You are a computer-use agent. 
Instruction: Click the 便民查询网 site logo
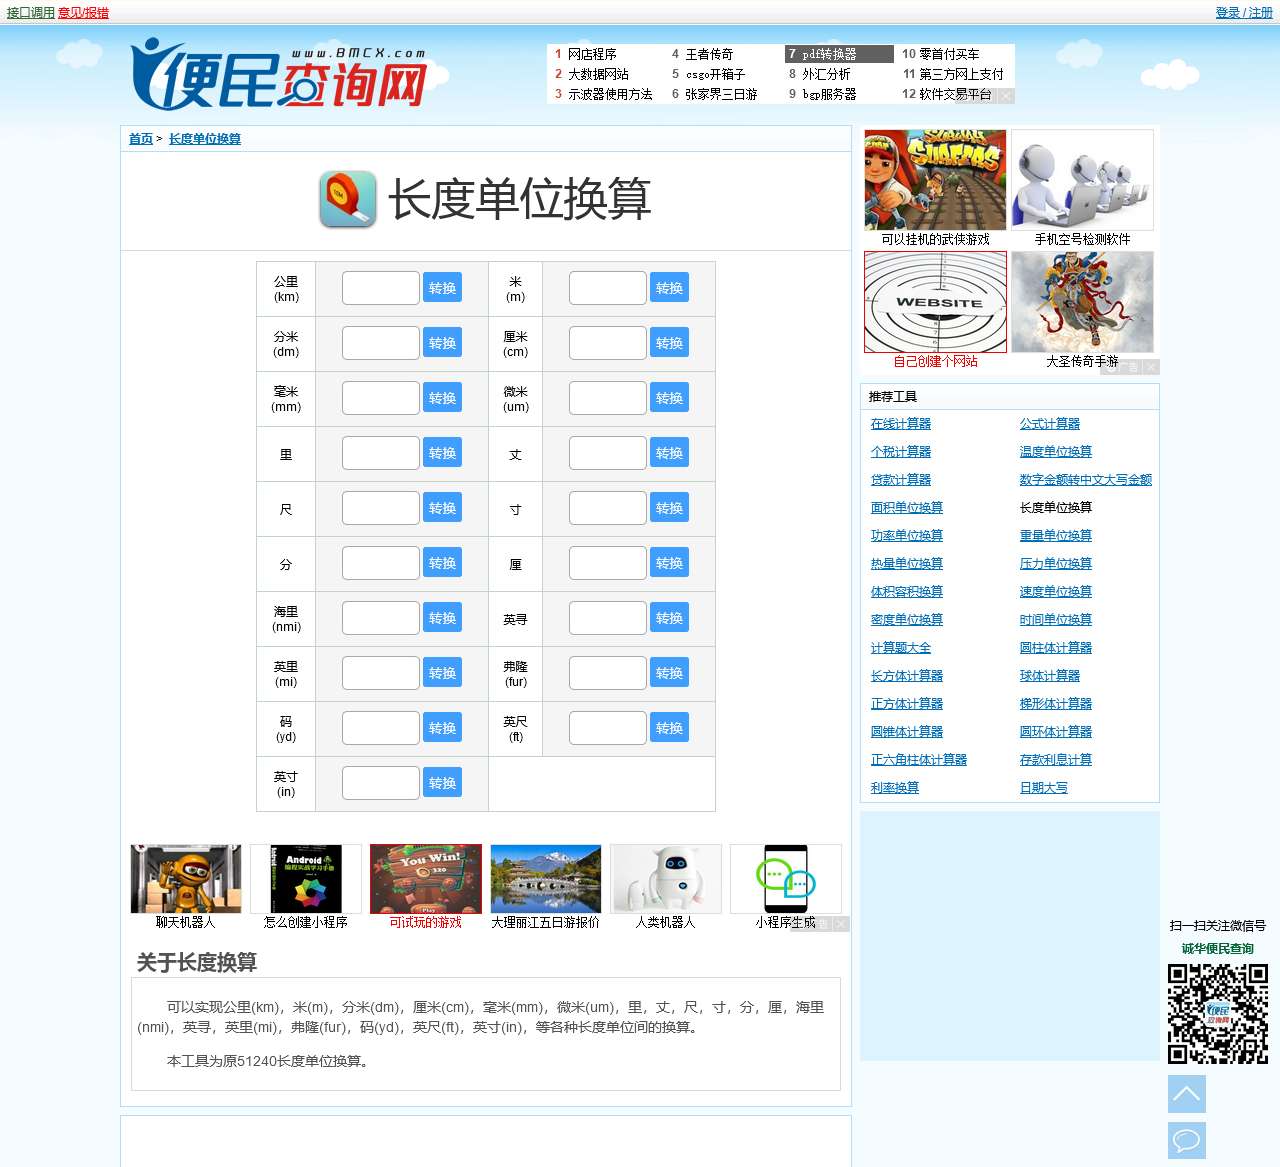click(x=279, y=75)
